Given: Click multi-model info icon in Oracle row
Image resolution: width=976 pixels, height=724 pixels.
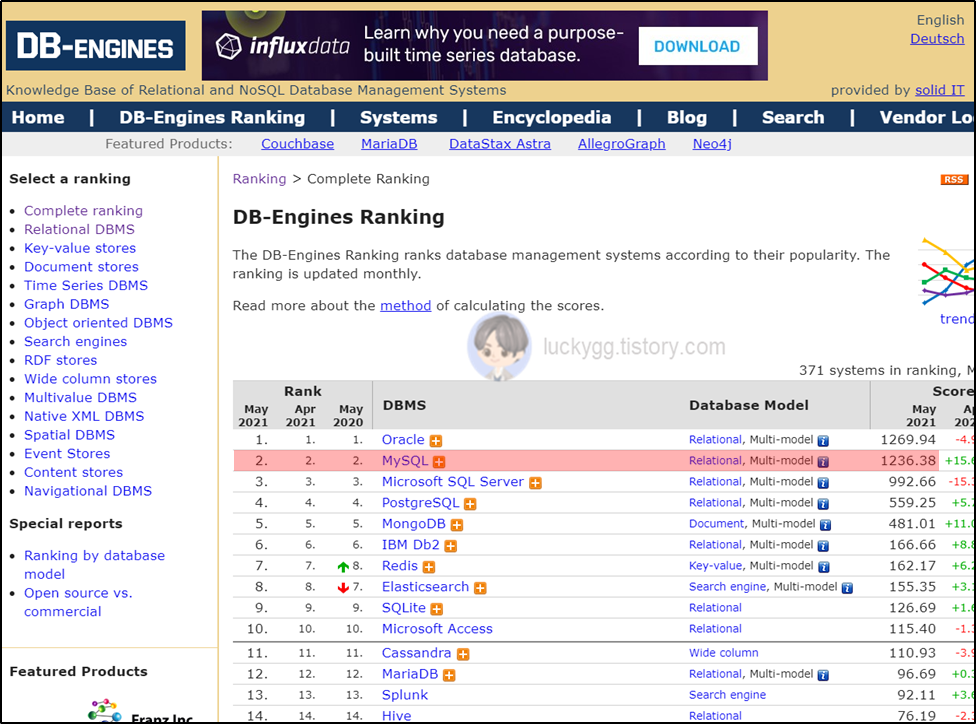Looking at the screenshot, I should coord(823,441).
